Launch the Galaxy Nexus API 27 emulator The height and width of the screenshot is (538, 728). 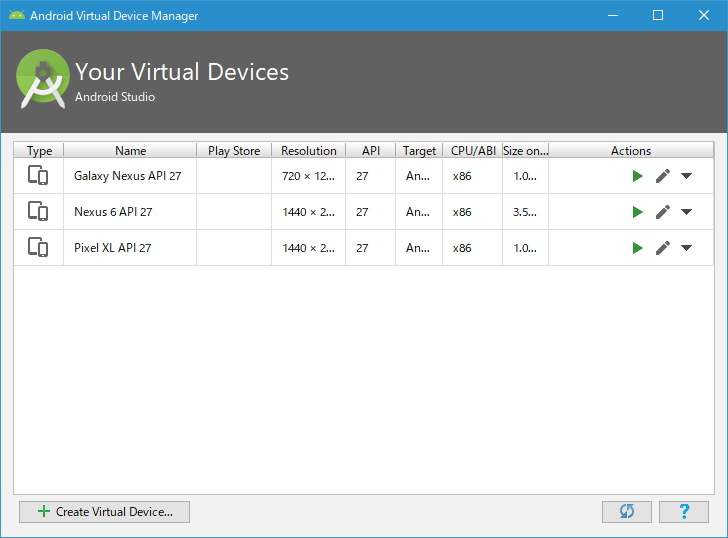(637, 176)
